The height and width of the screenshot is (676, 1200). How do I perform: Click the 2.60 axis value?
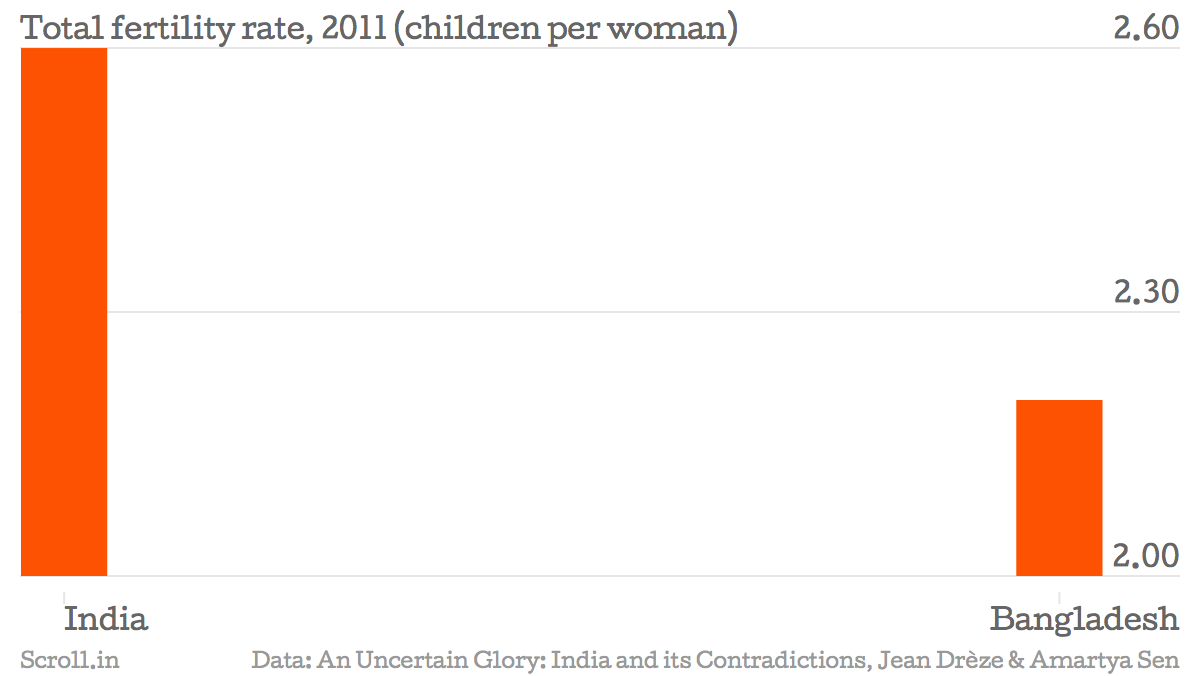pyautogui.click(x=1146, y=28)
